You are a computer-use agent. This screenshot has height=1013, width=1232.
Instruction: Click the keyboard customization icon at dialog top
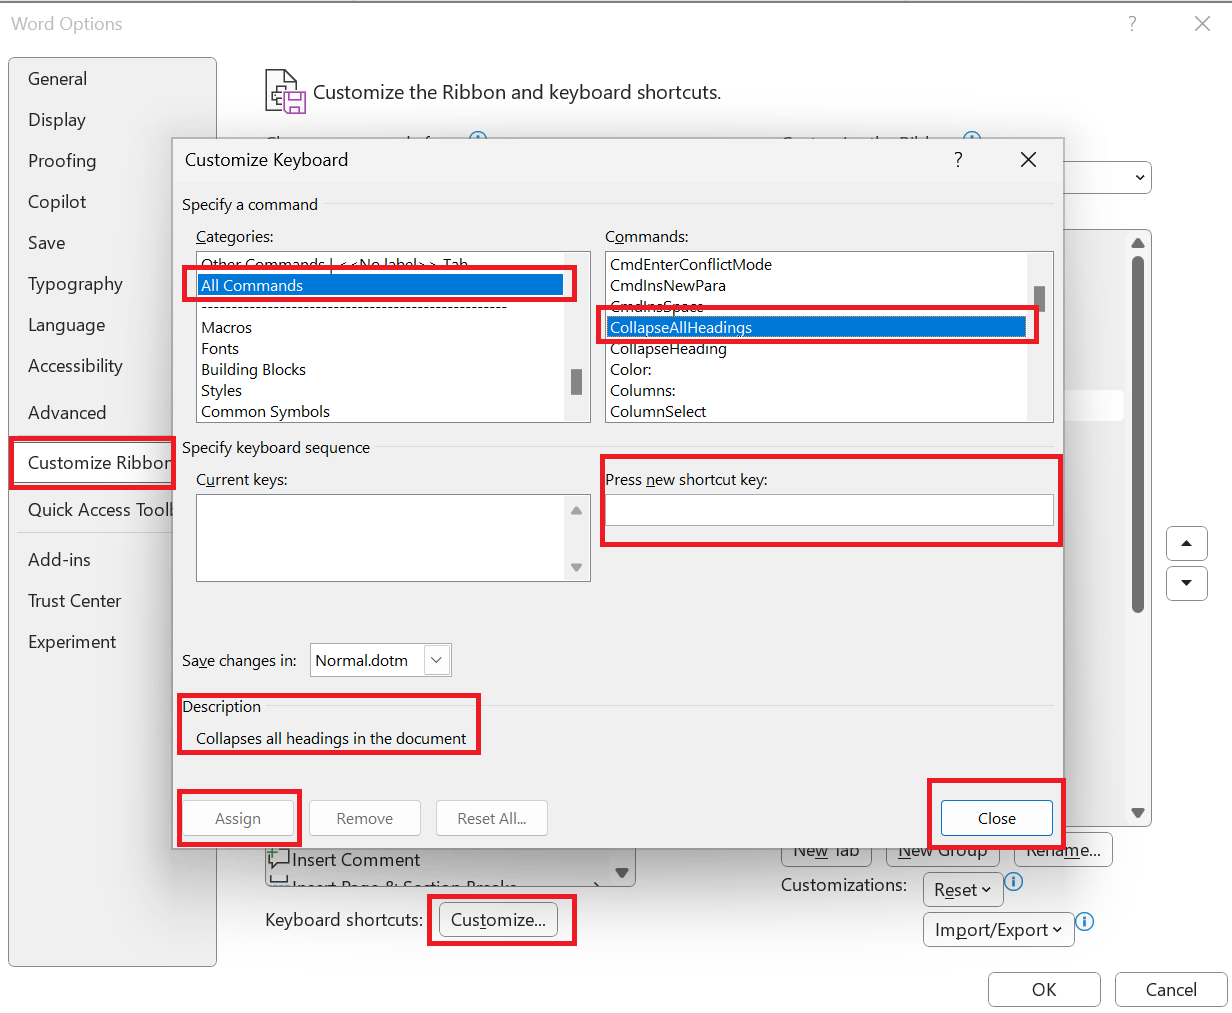(x=284, y=91)
